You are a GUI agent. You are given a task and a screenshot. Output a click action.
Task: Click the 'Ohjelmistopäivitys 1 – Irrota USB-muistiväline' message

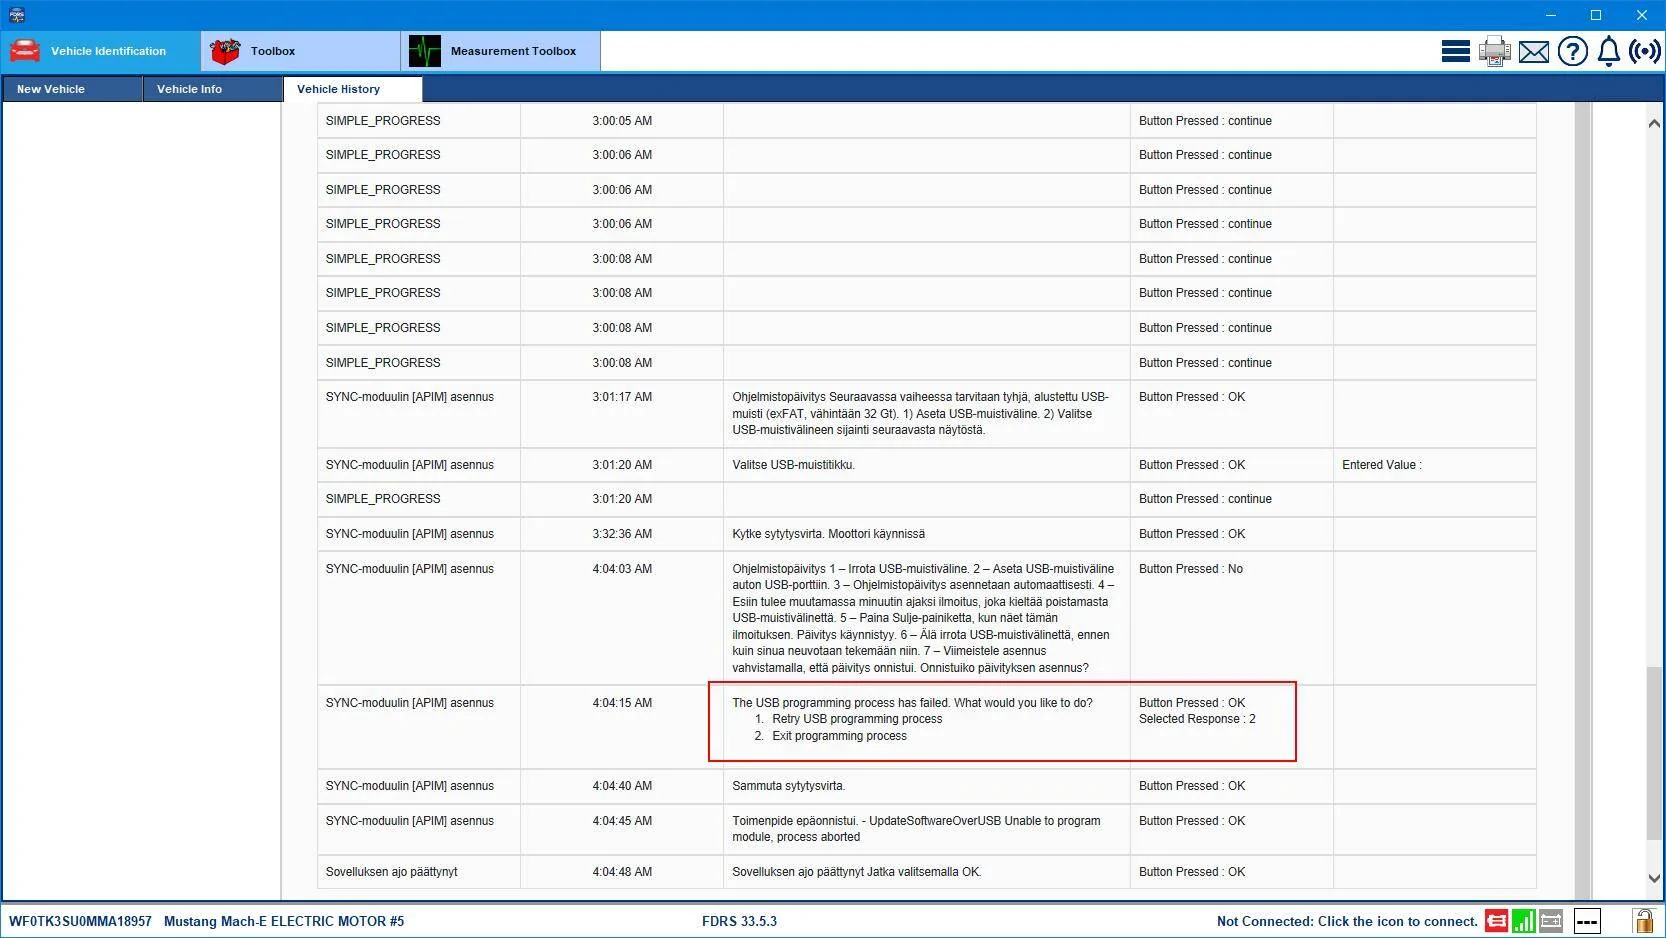pyautogui.click(x=923, y=618)
